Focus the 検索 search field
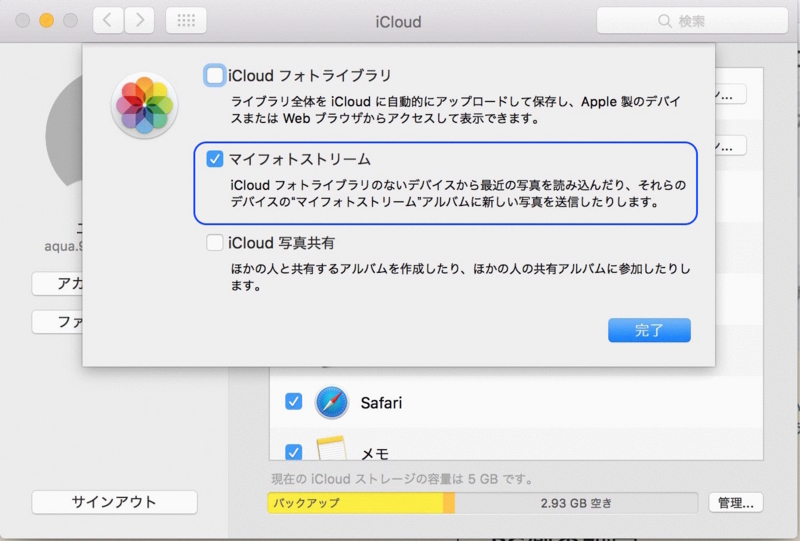 (692, 20)
